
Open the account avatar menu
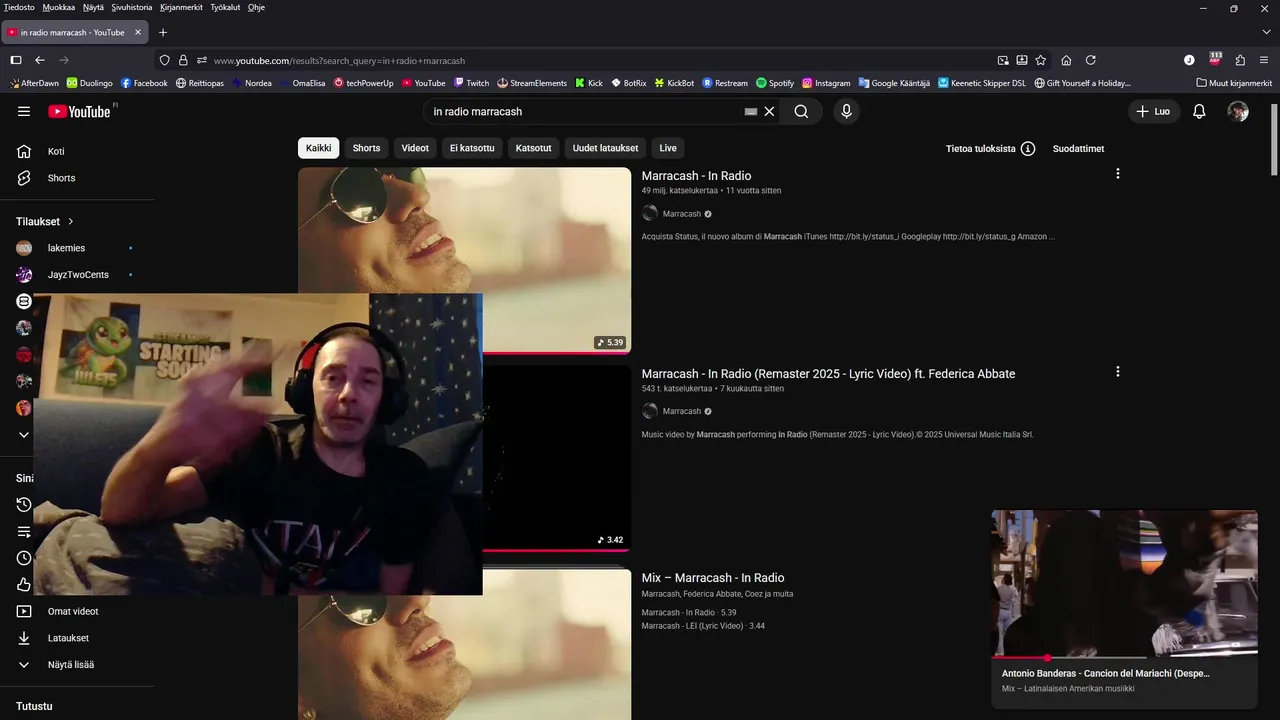point(1238,111)
